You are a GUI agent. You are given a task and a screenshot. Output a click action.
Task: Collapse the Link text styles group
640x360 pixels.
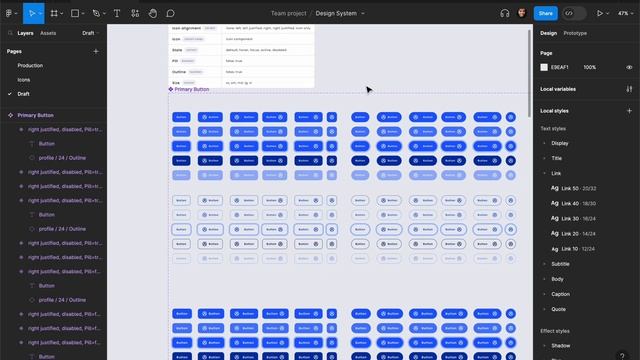tap(544, 173)
